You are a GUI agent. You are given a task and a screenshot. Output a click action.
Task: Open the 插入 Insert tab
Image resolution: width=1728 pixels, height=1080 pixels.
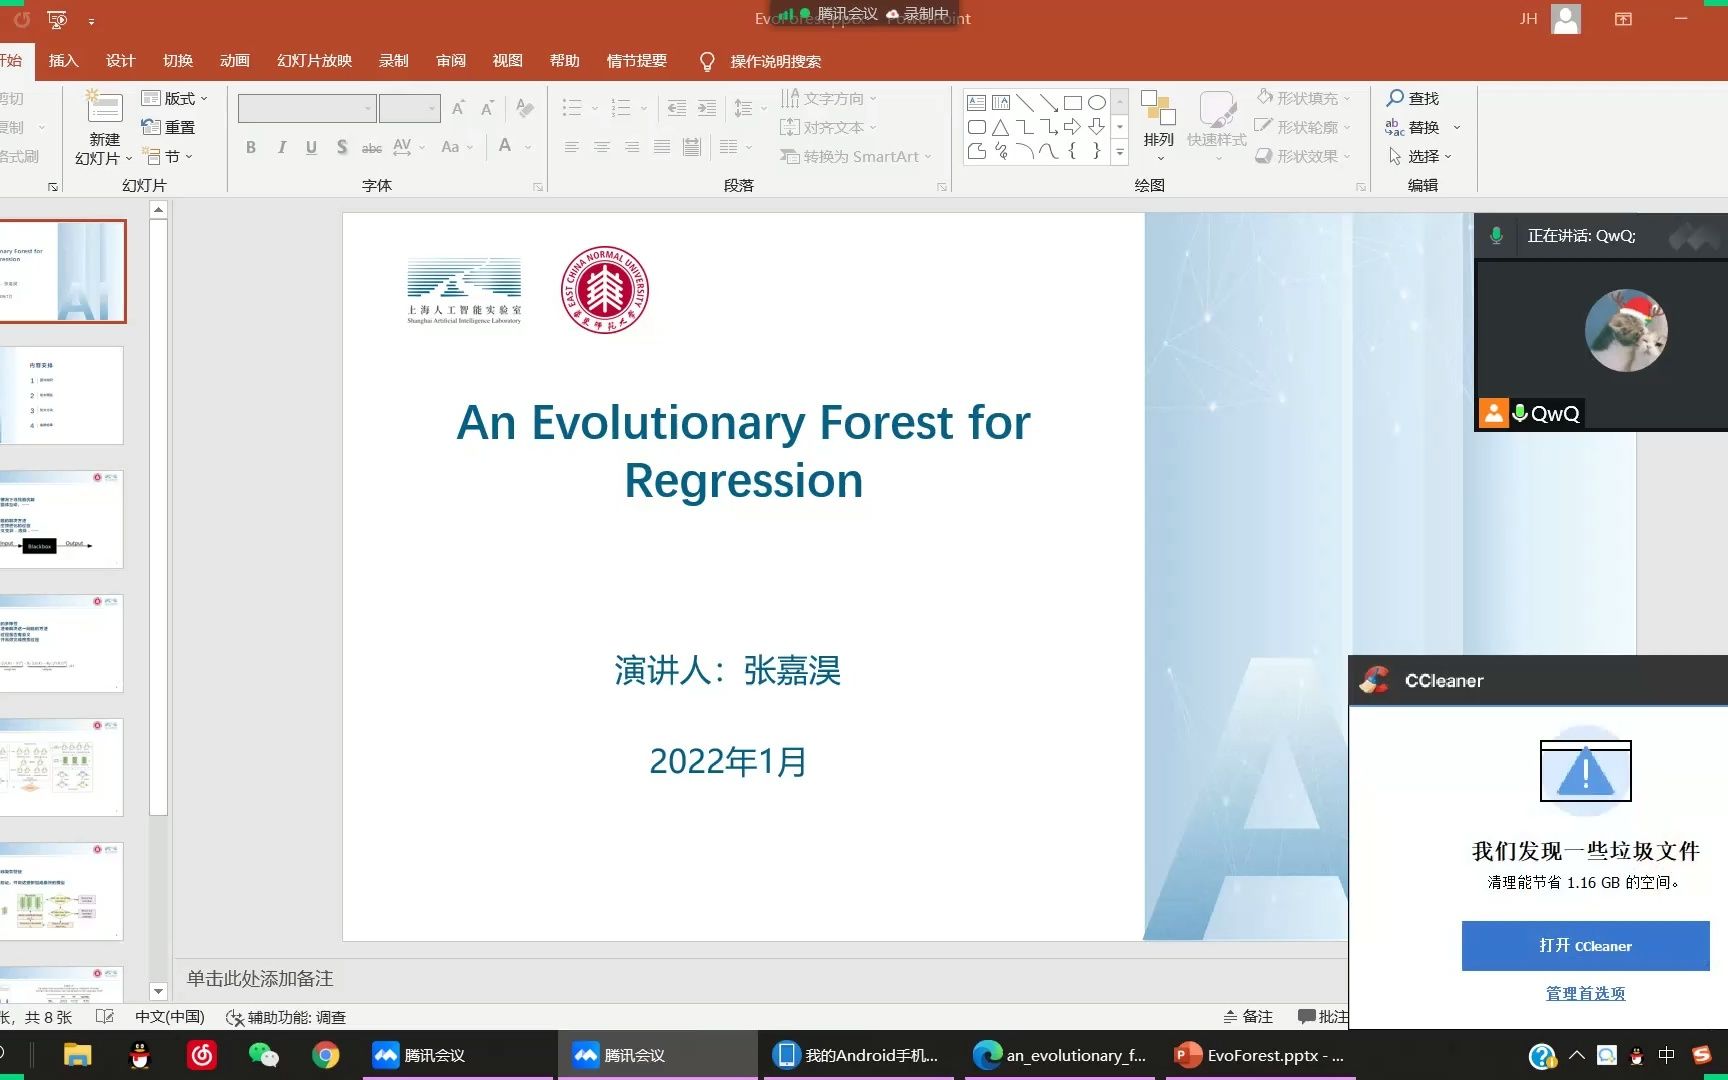click(63, 61)
